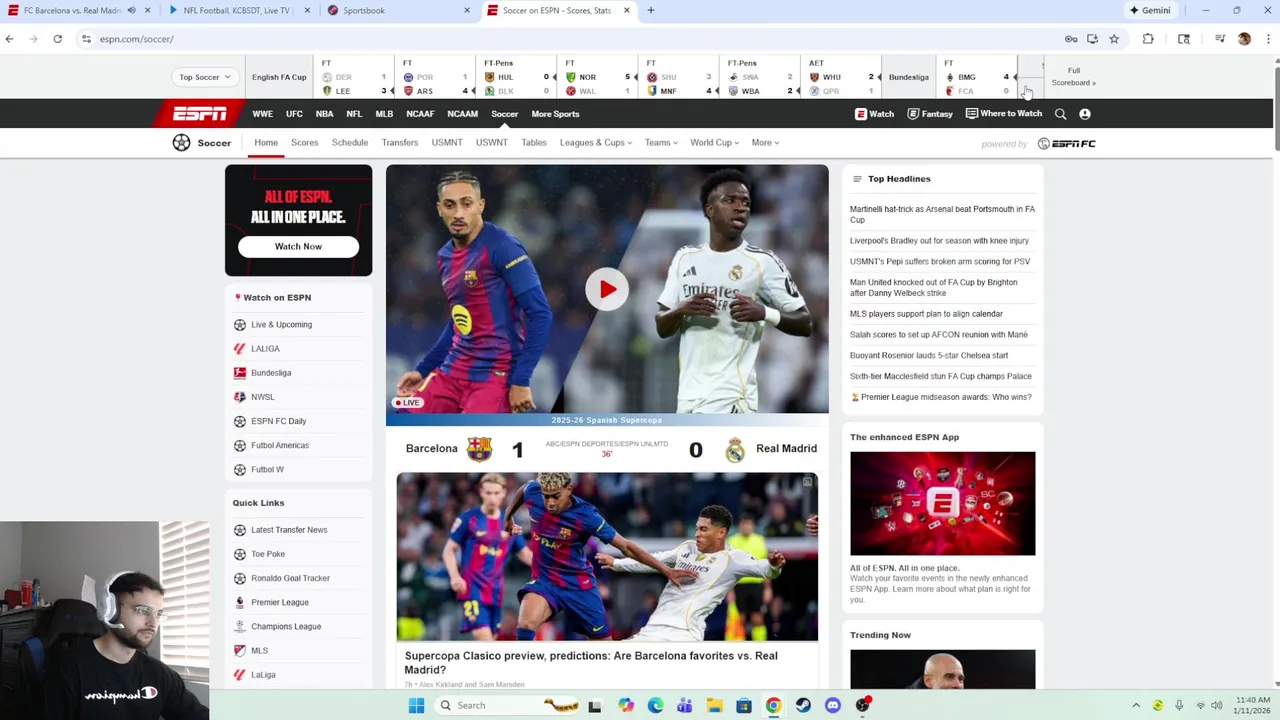
Task: Close the Sportsbook tab
Action: [466, 10]
